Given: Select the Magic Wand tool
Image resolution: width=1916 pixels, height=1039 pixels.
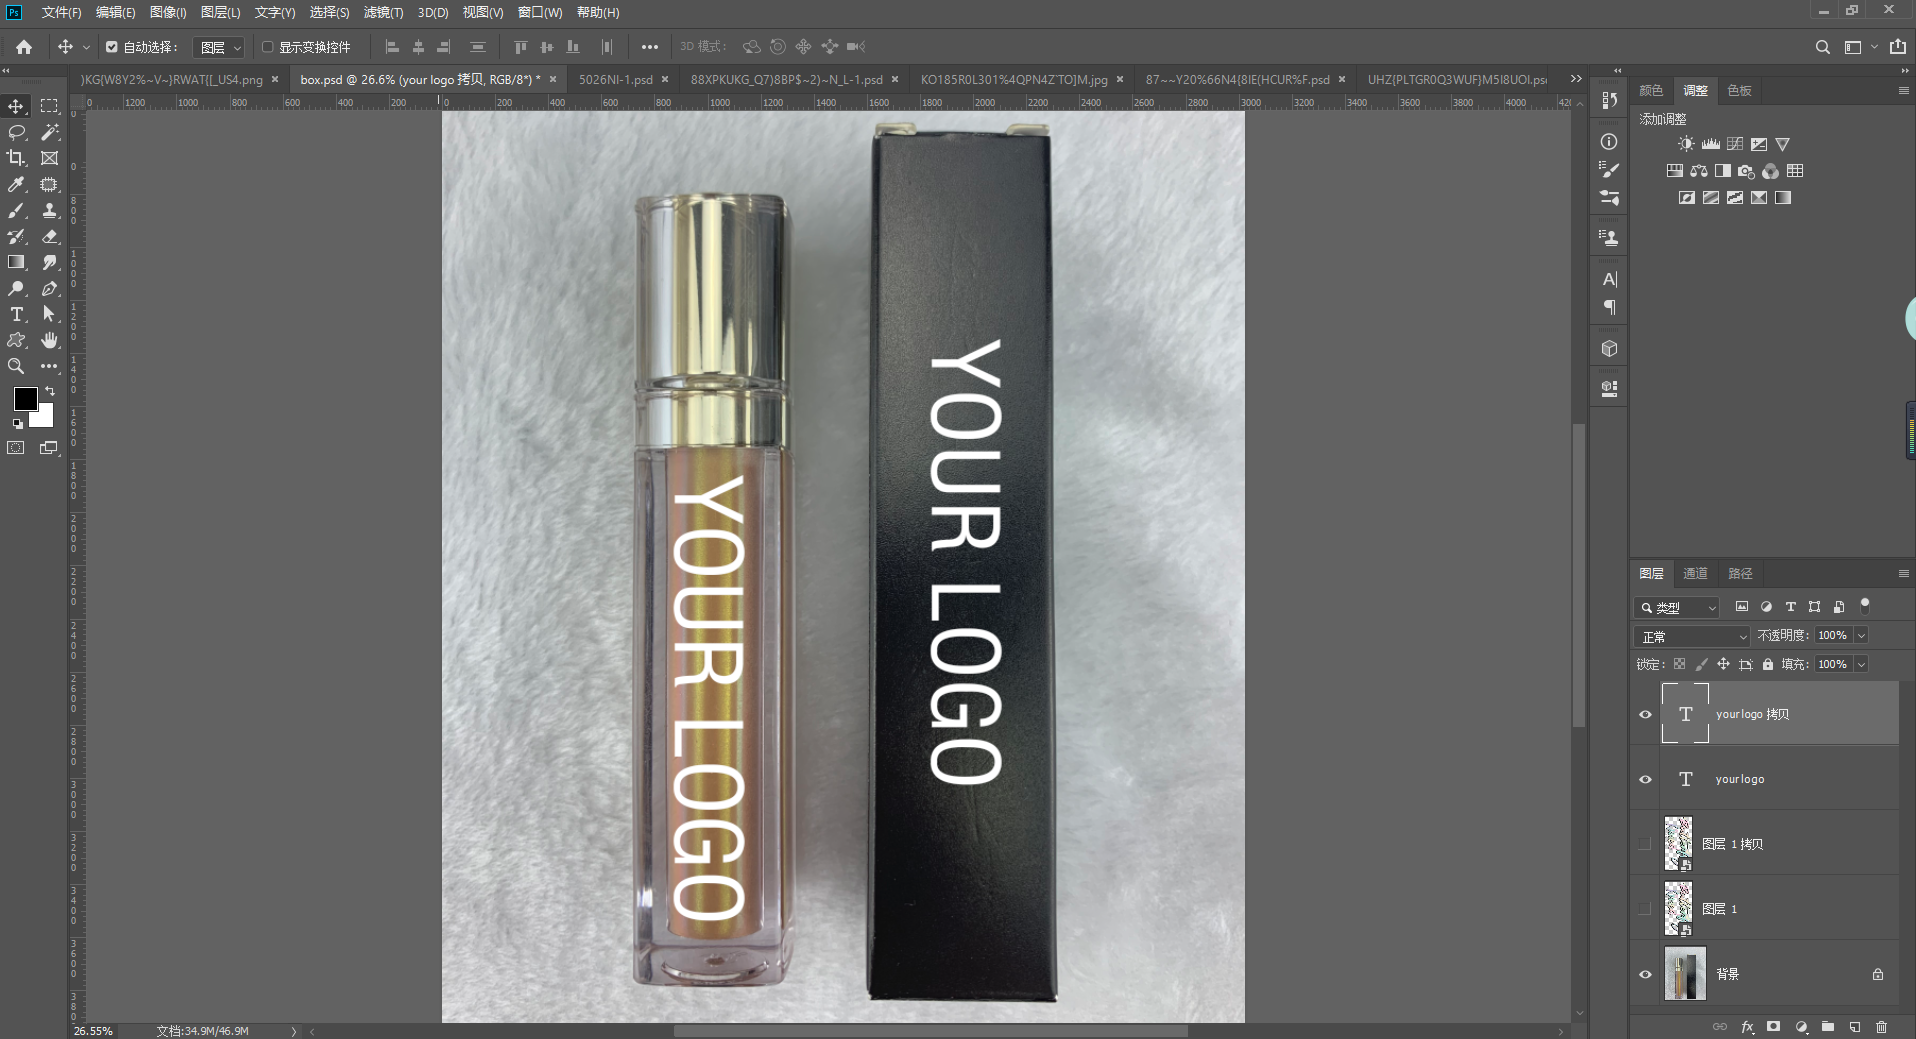Looking at the screenshot, I should pyautogui.click(x=49, y=132).
